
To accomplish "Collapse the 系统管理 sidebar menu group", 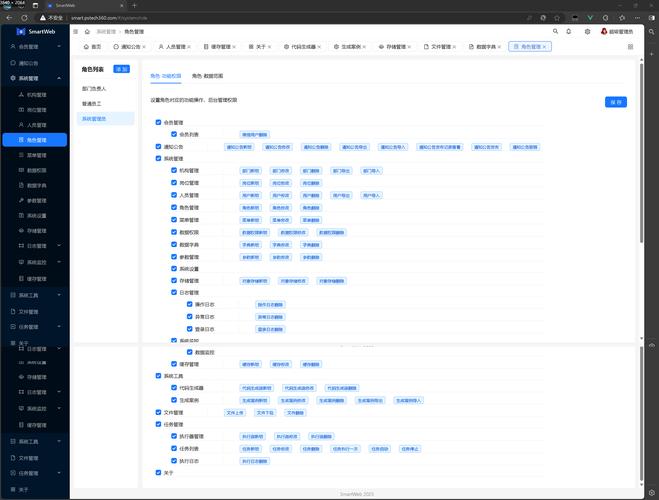I will pyautogui.click(x=59, y=78).
